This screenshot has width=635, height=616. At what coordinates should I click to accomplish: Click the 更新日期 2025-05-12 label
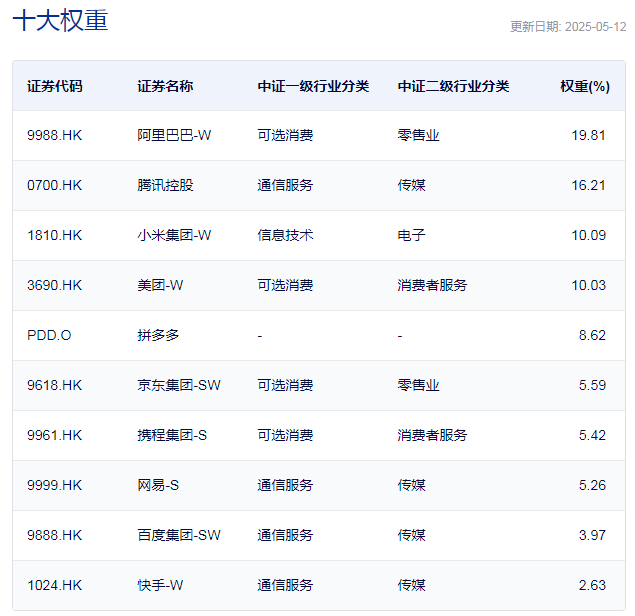[567, 27]
